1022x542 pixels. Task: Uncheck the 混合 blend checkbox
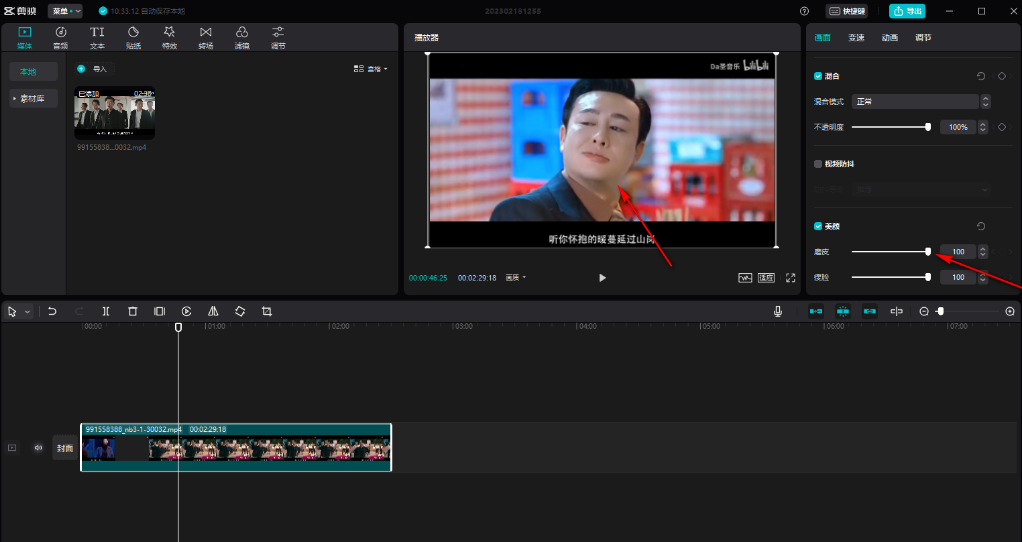coord(818,76)
